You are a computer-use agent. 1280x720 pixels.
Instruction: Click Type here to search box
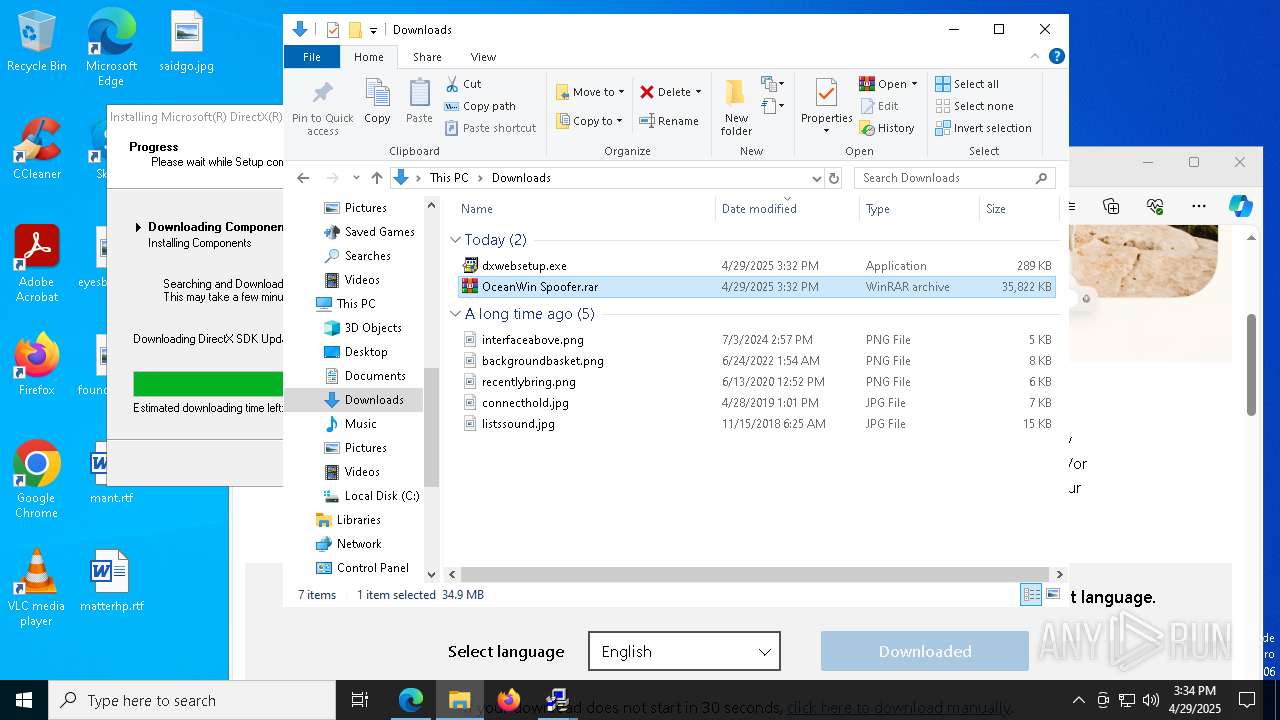(x=192, y=700)
